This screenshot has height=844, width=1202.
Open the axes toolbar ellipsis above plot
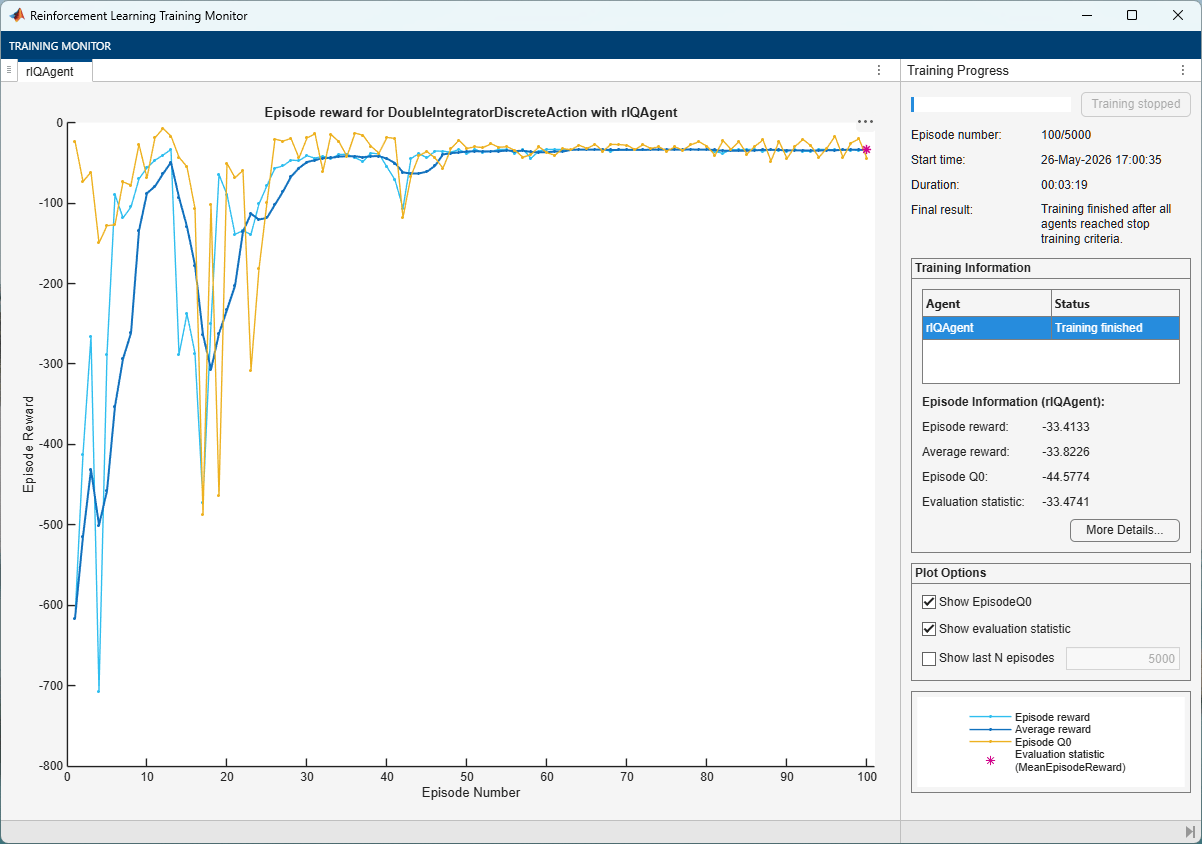click(x=866, y=122)
